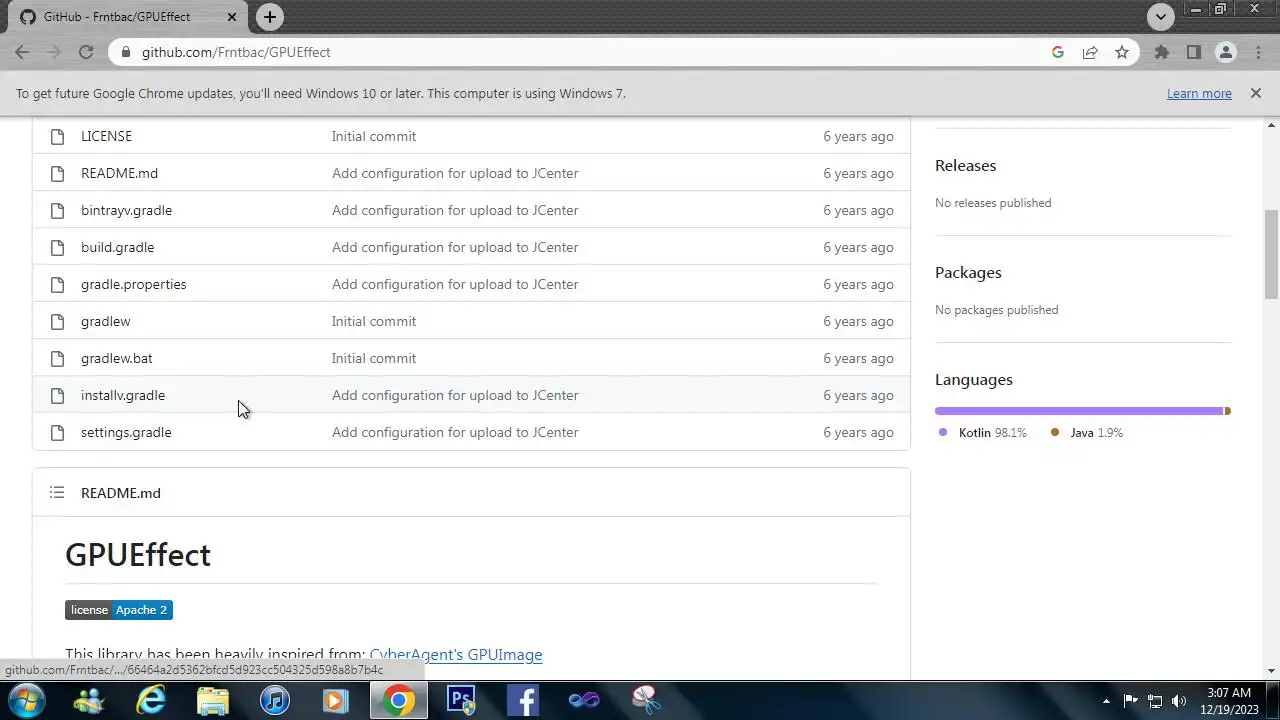Click the purple Kotlin language bar
Viewport: 1280px width, 720px height.
tap(1079, 411)
